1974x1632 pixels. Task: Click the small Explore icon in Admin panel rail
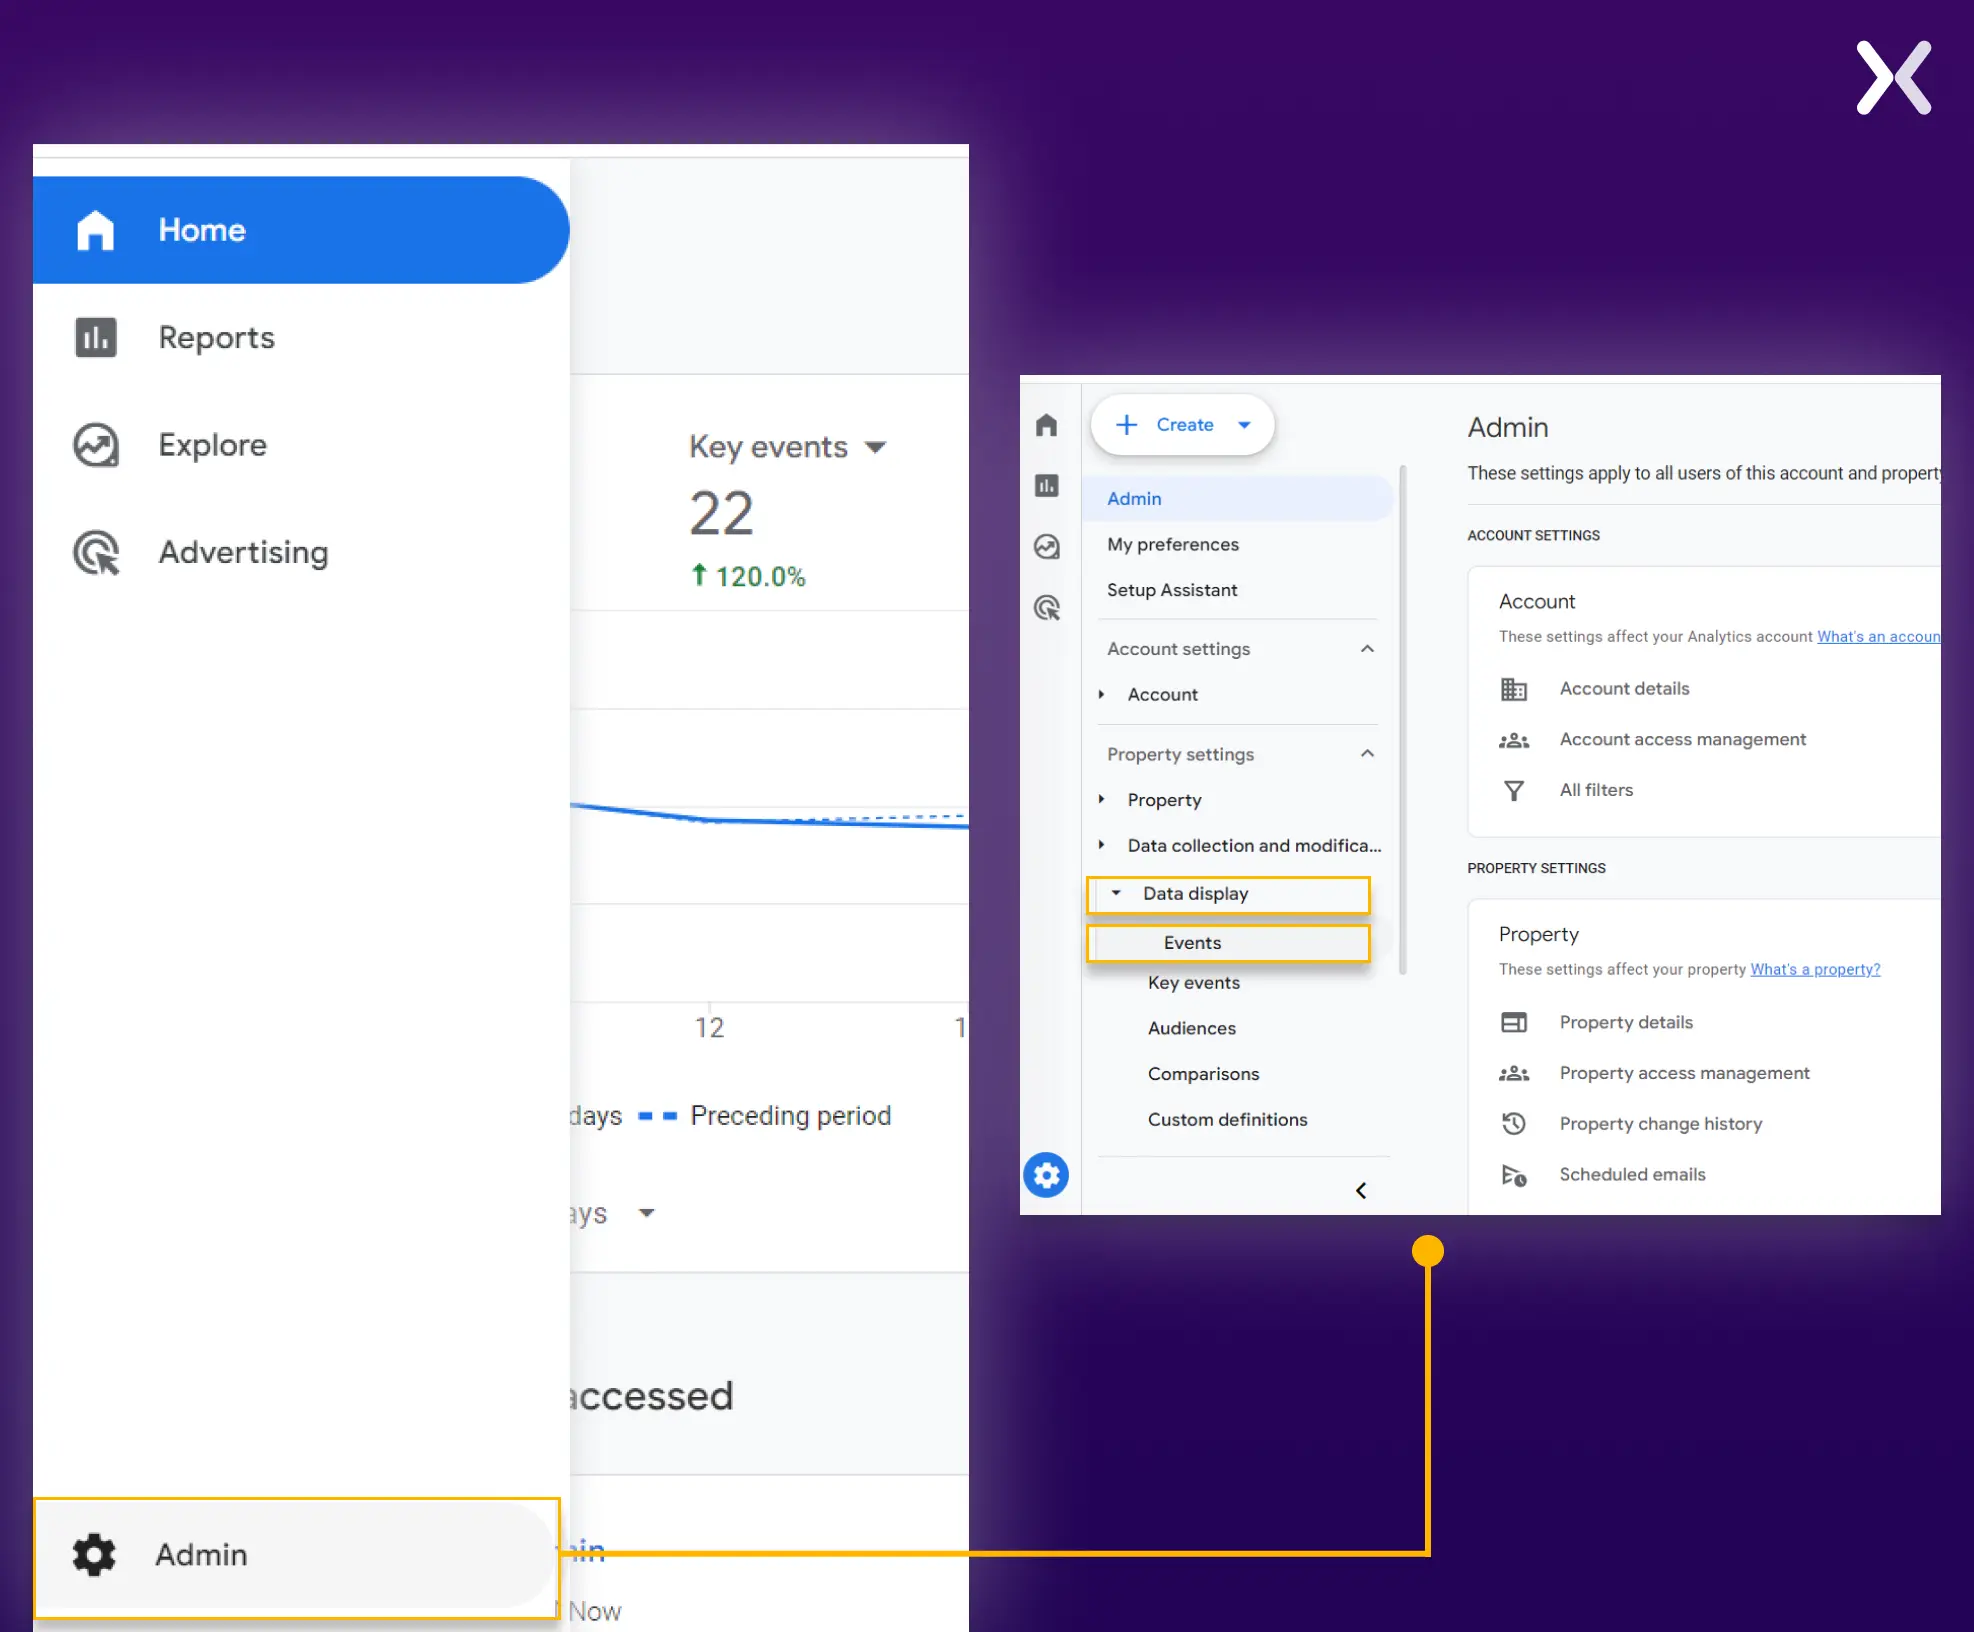point(1047,547)
